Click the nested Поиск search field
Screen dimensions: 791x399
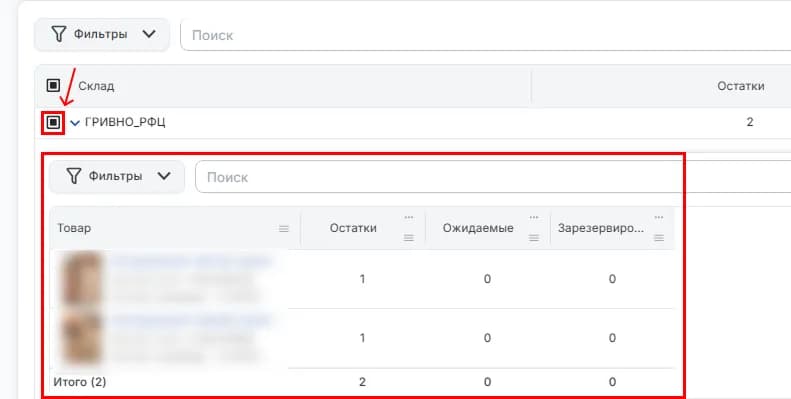(493, 177)
